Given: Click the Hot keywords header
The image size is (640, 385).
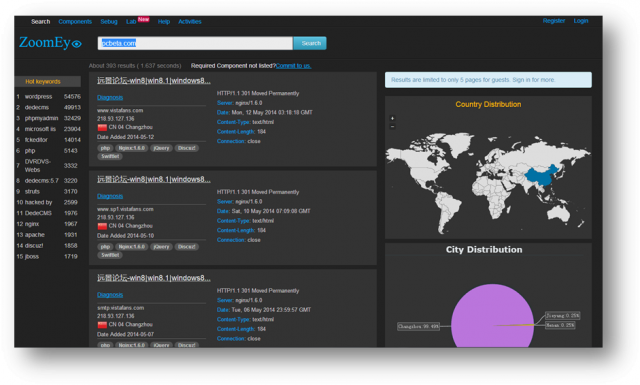Looking at the screenshot, I should (x=48, y=82).
